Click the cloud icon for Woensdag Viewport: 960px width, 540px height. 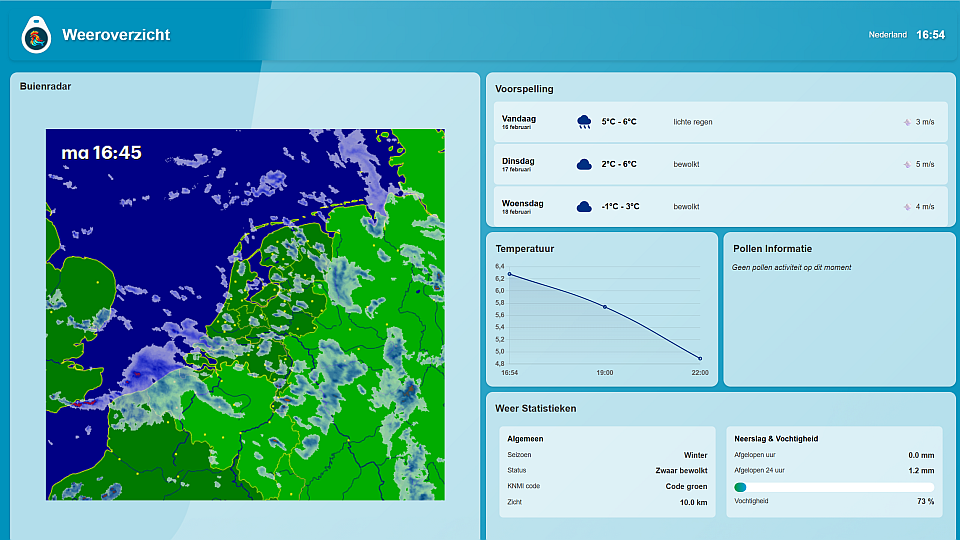point(584,206)
